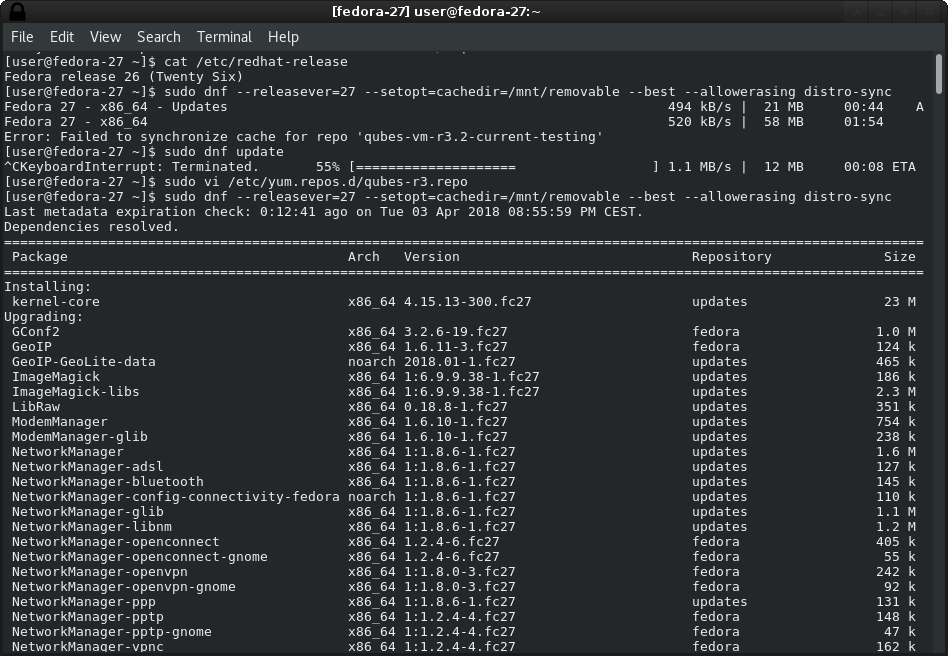Click the "148 k" size value
Screen dimensions: 948x656
pyautogui.click(x=895, y=617)
